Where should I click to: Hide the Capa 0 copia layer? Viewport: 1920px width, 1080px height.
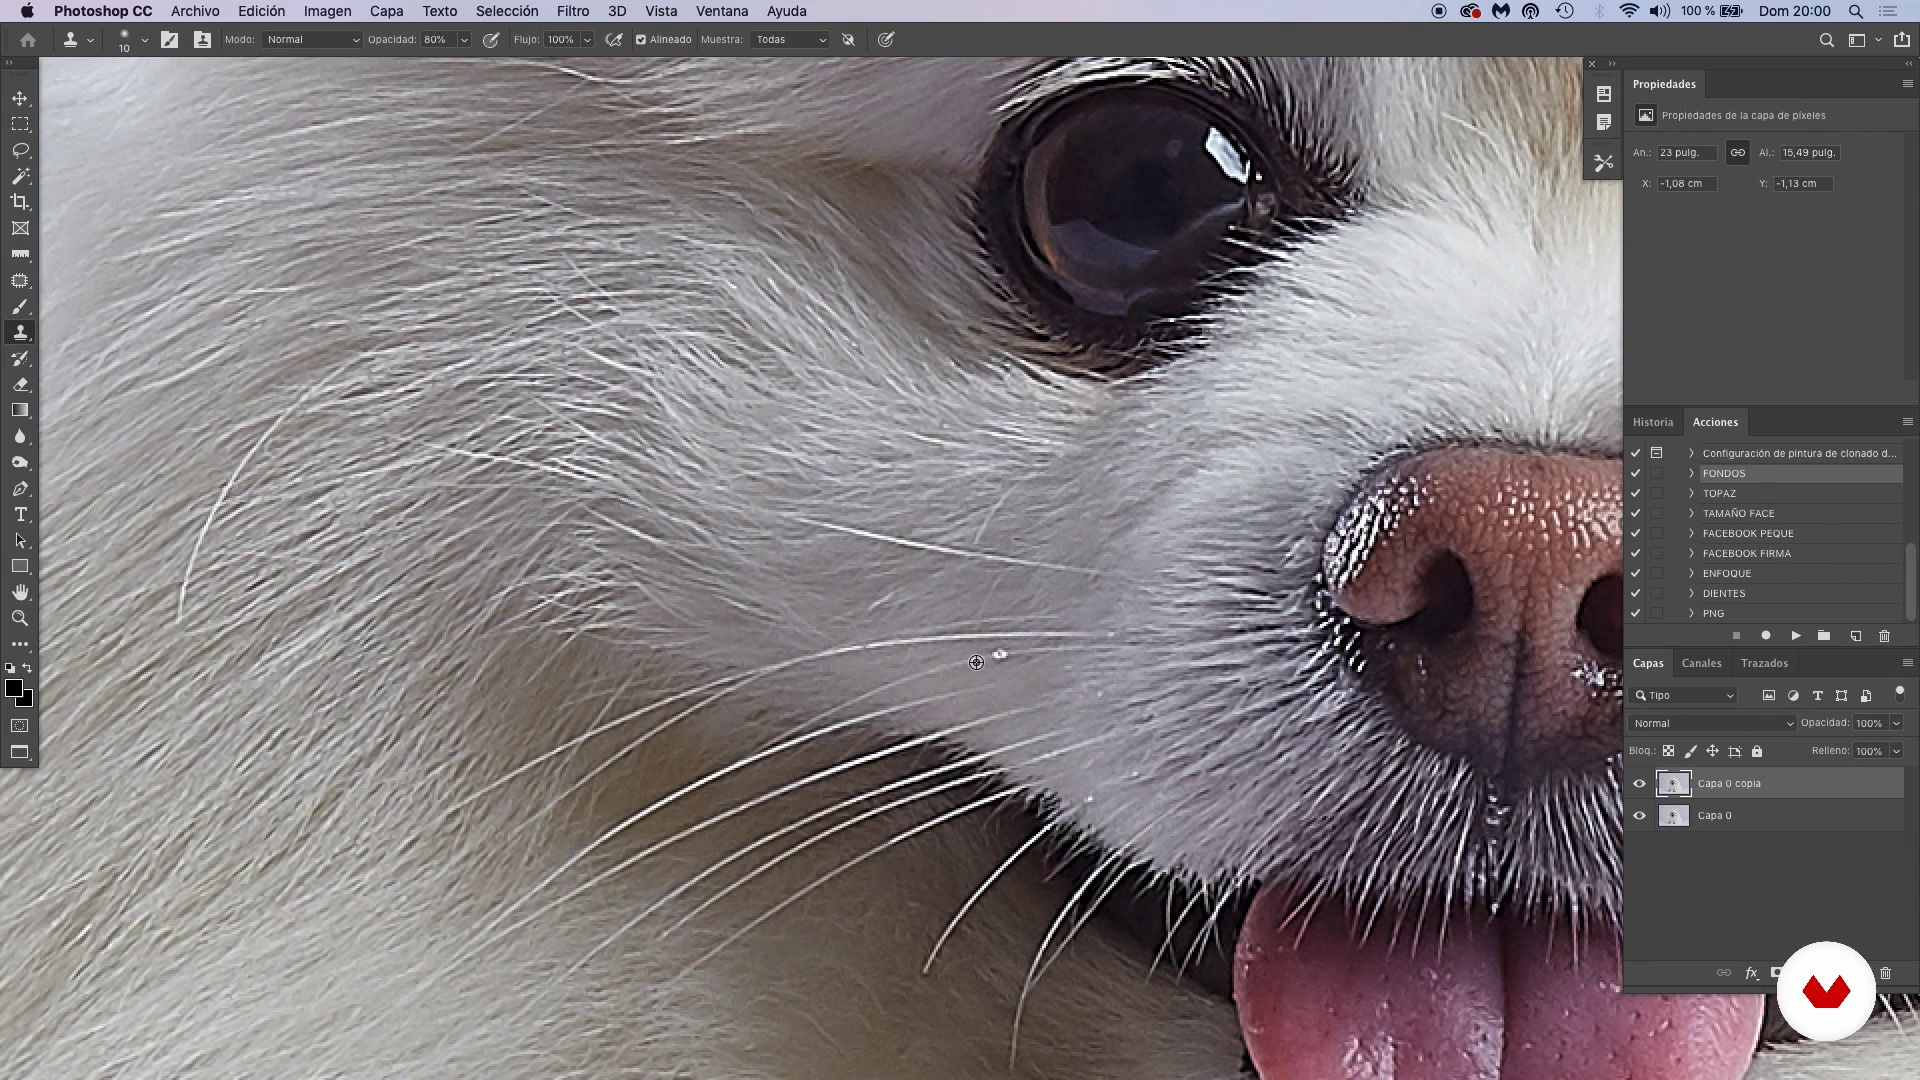pyautogui.click(x=1639, y=784)
